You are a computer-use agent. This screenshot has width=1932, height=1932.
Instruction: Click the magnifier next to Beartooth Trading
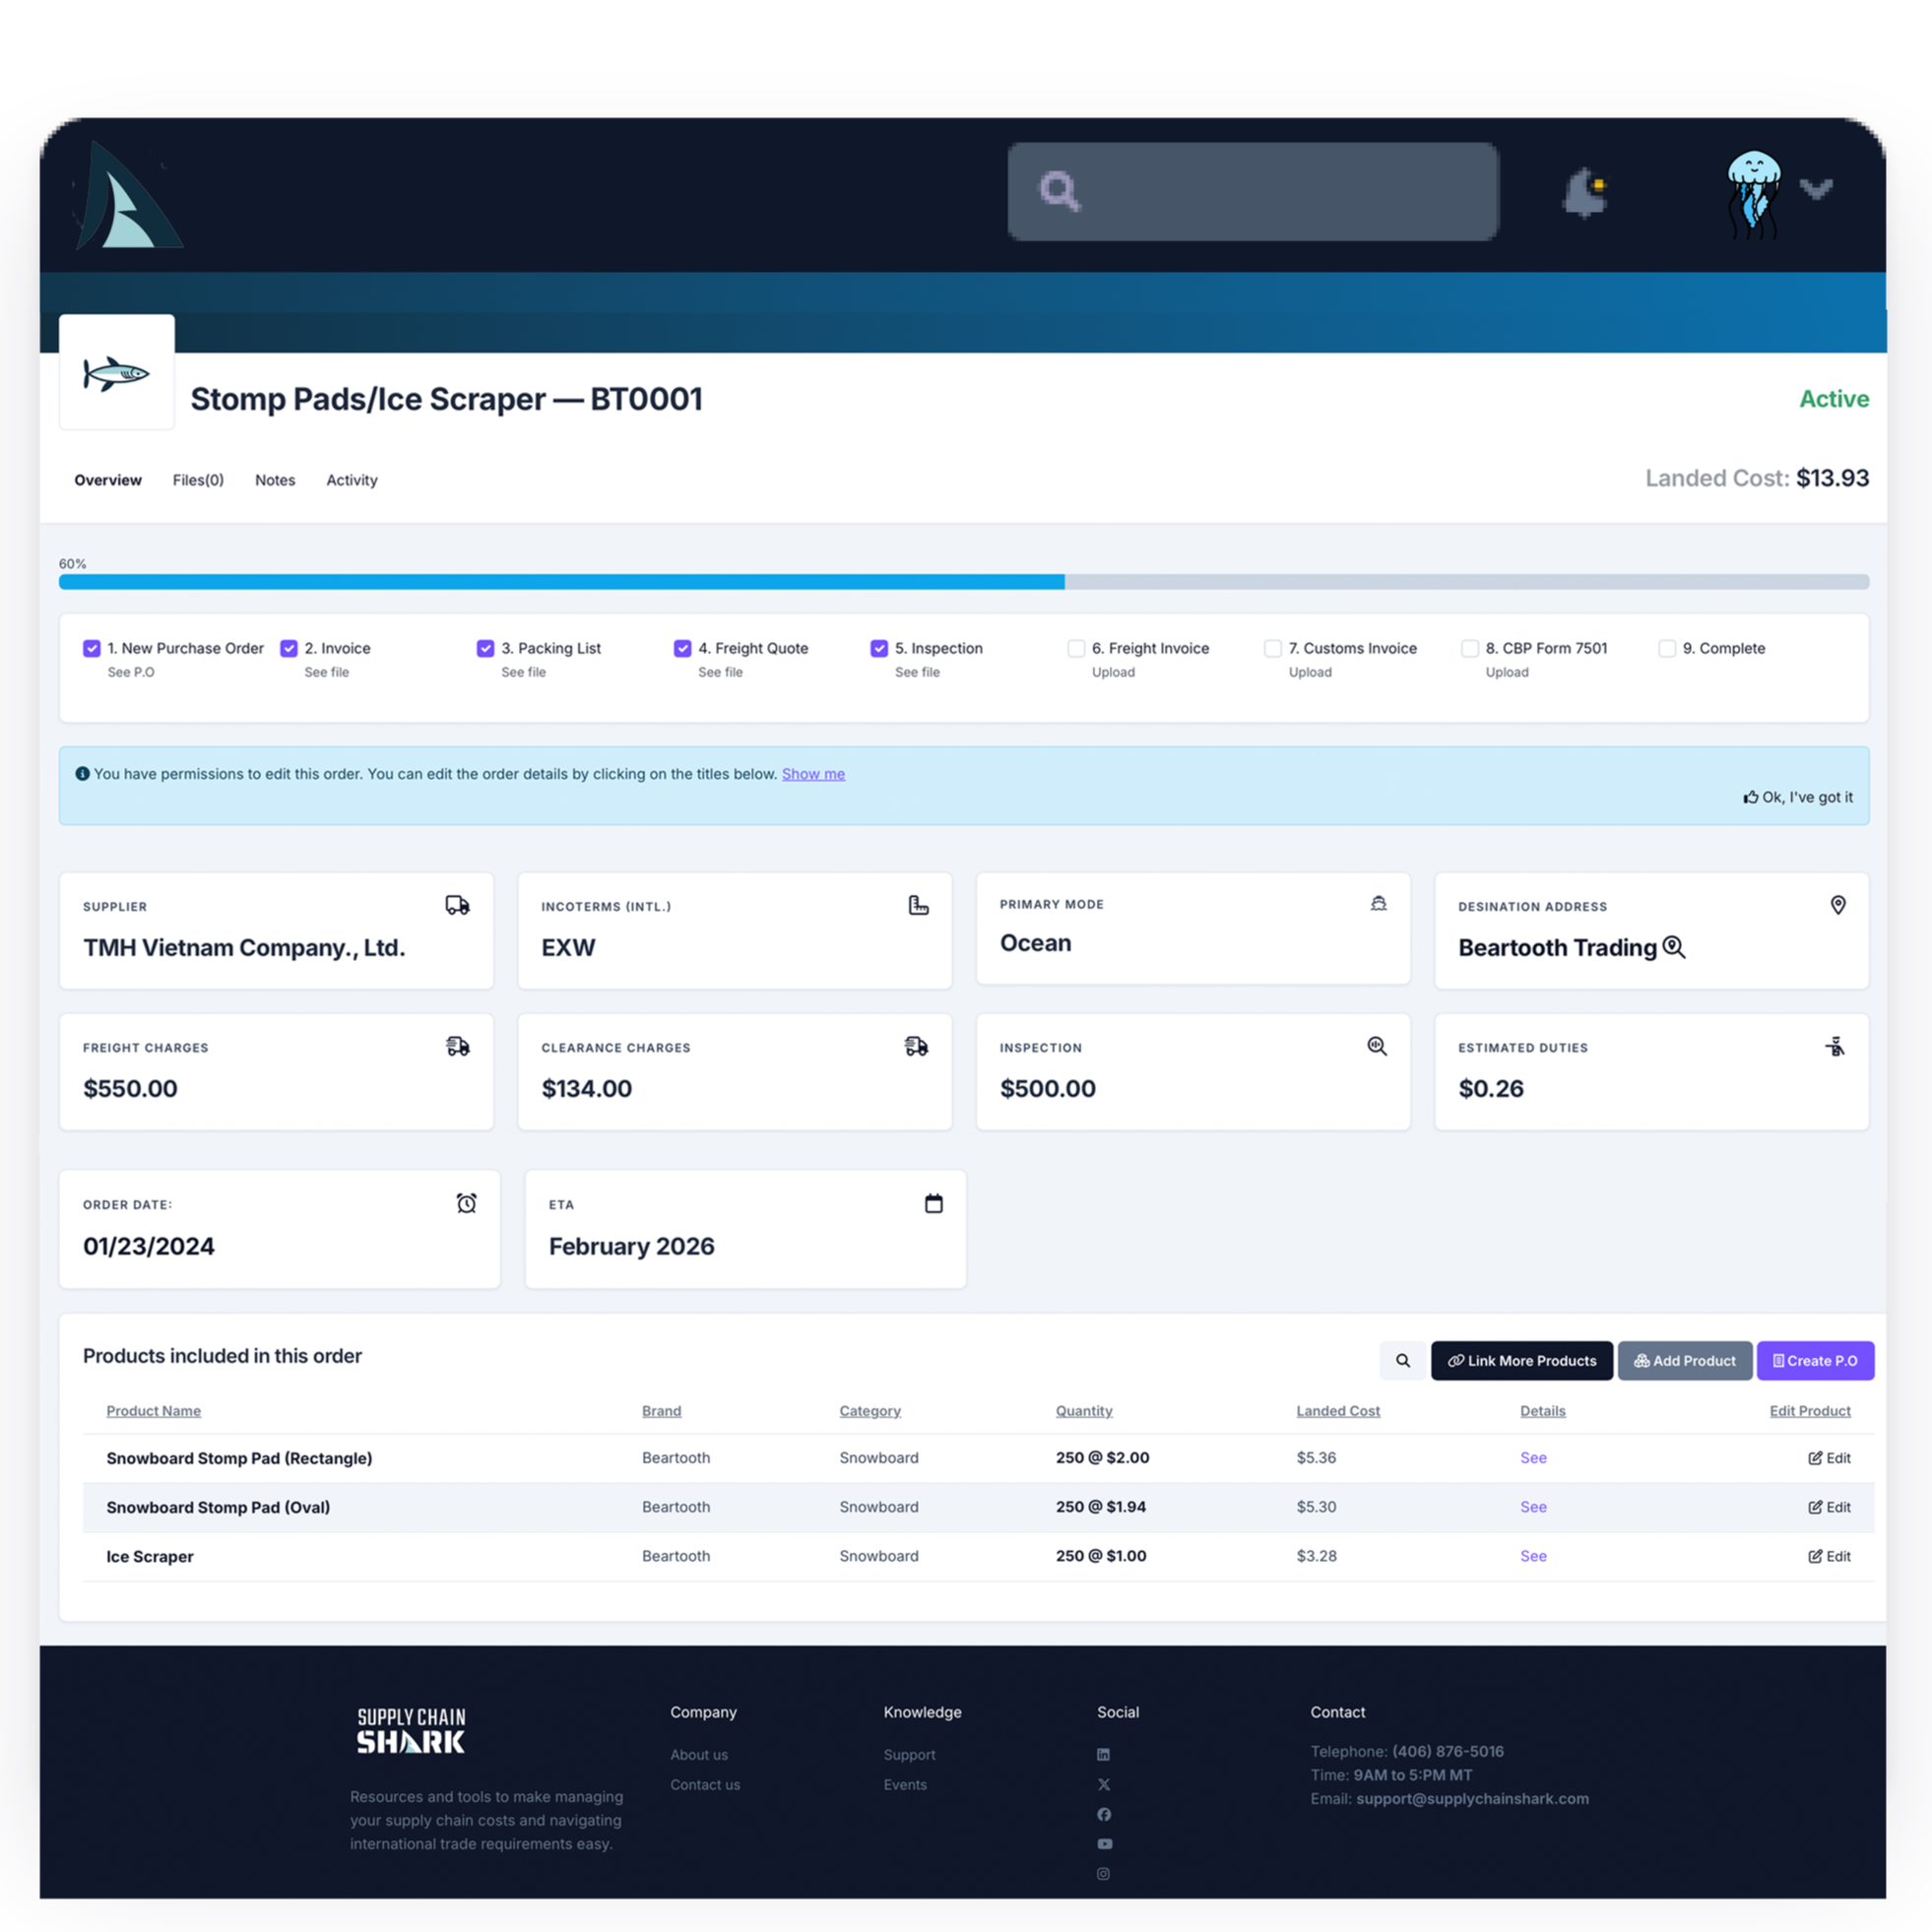click(1674, 947)
